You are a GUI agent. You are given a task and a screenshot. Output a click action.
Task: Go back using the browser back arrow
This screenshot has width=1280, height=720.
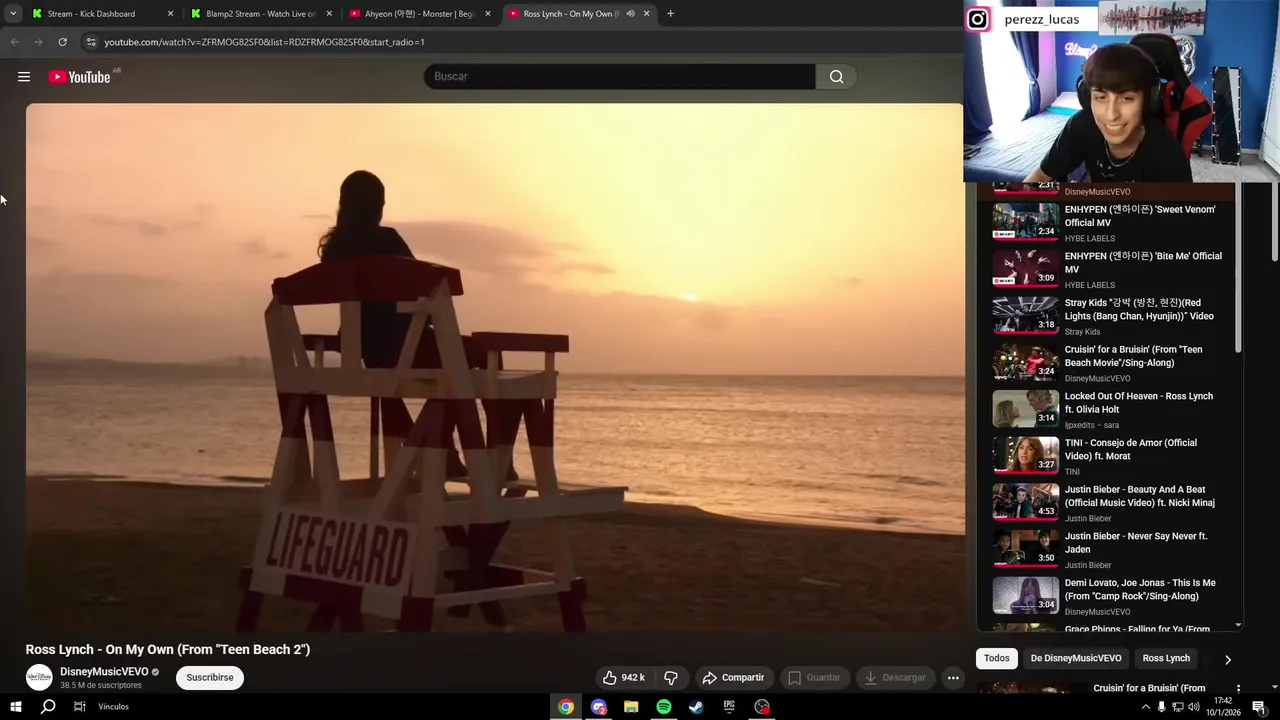[x=14, y=42]
